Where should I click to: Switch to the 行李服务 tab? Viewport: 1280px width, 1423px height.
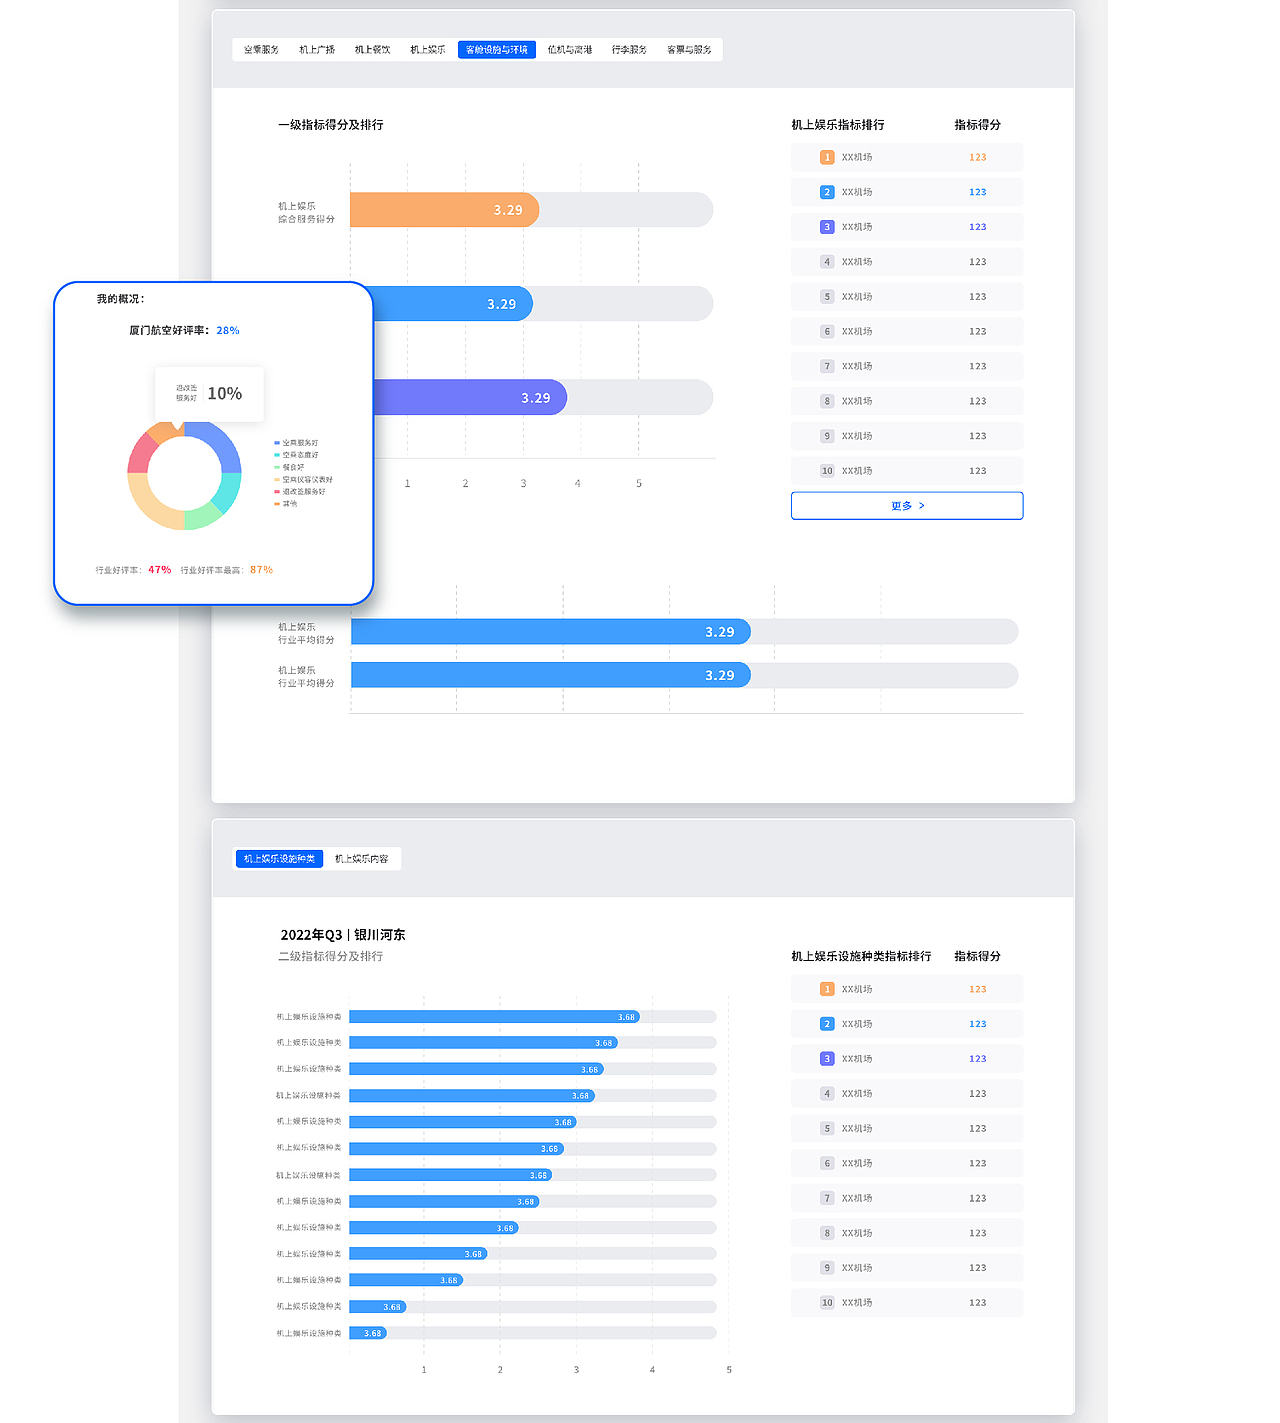pos(629,50)
